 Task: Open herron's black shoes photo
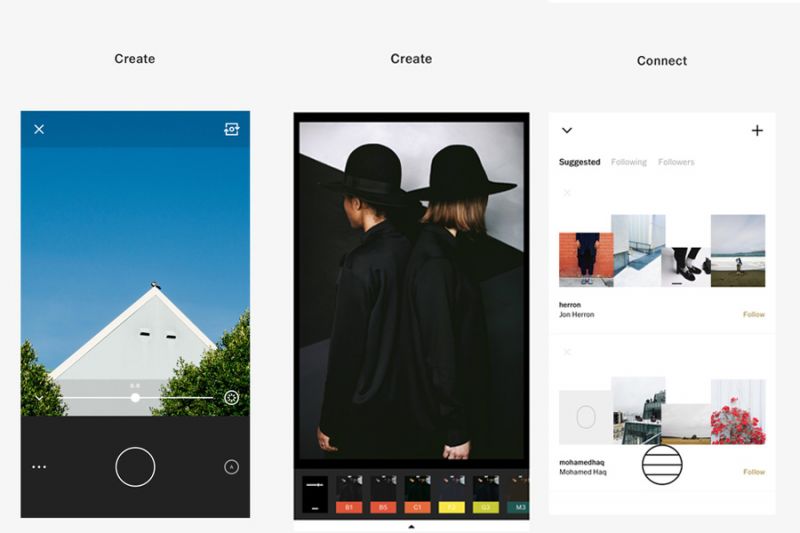point(686,267)
